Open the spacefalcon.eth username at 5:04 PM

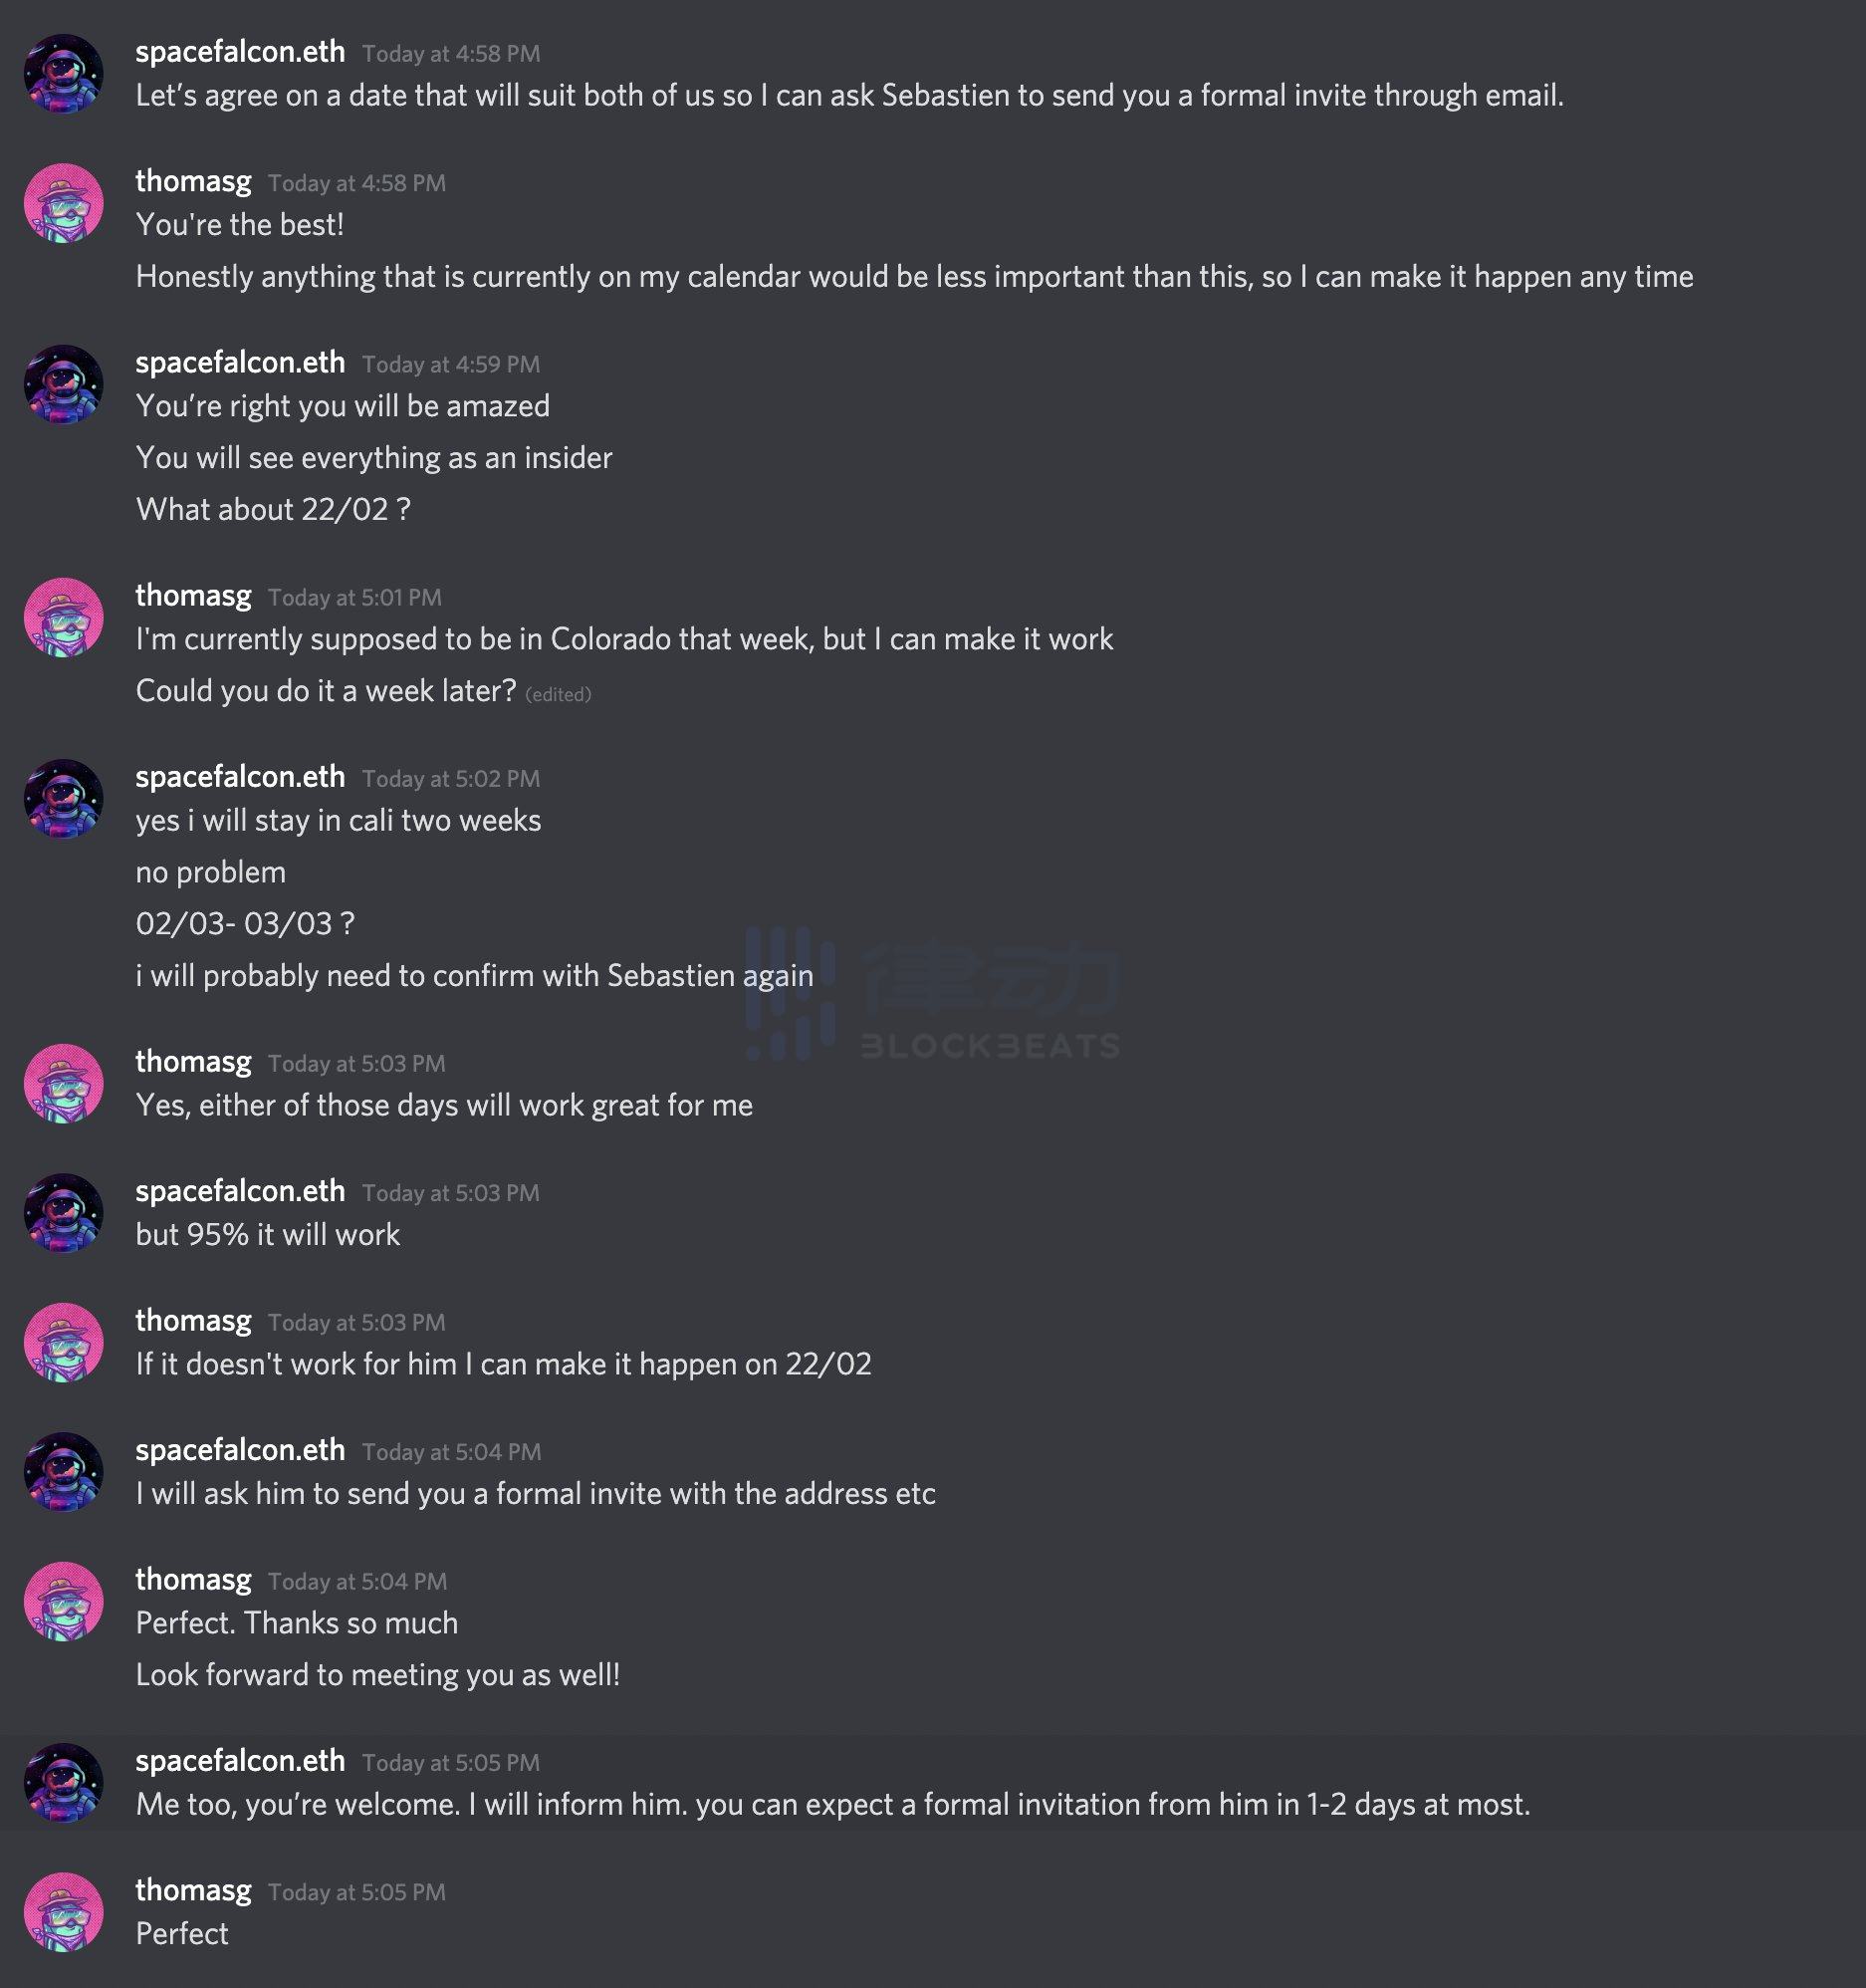pos(240,1450)
